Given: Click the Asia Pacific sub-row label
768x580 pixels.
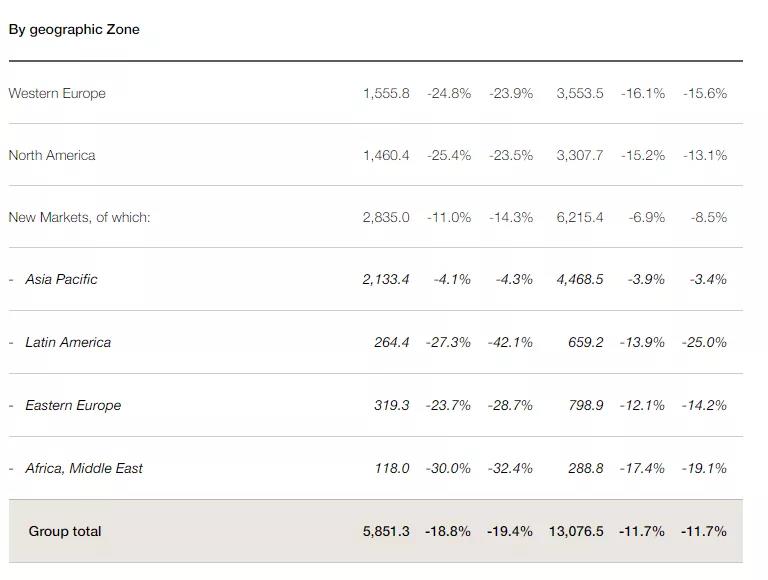Looking at the screenshot, I should tap(61, 279).
